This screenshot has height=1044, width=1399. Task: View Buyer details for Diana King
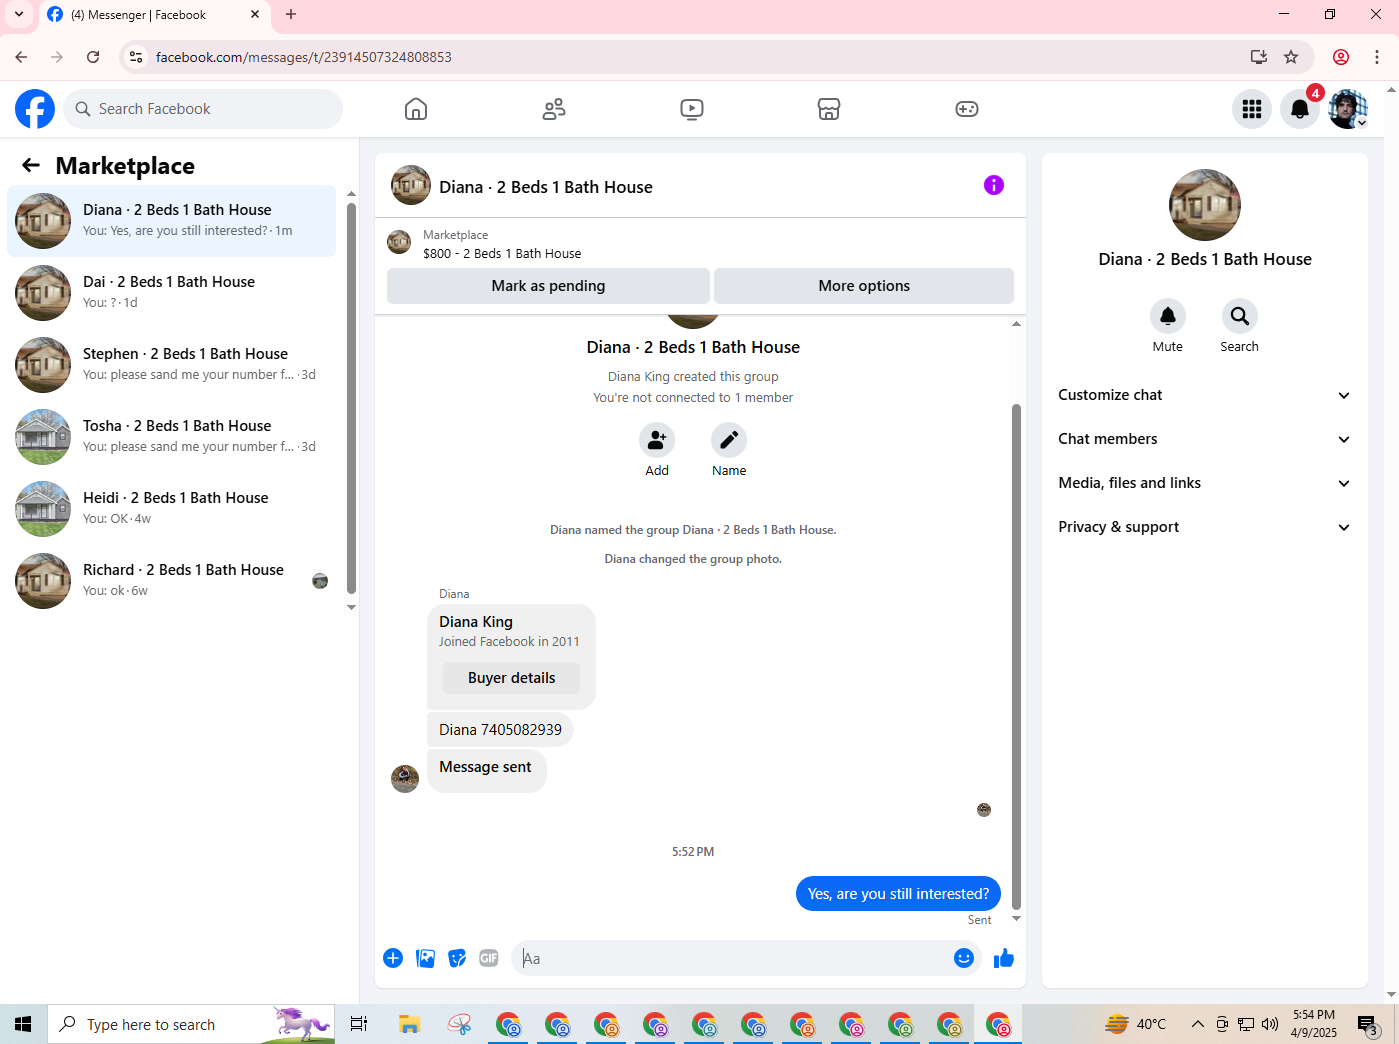511,678
